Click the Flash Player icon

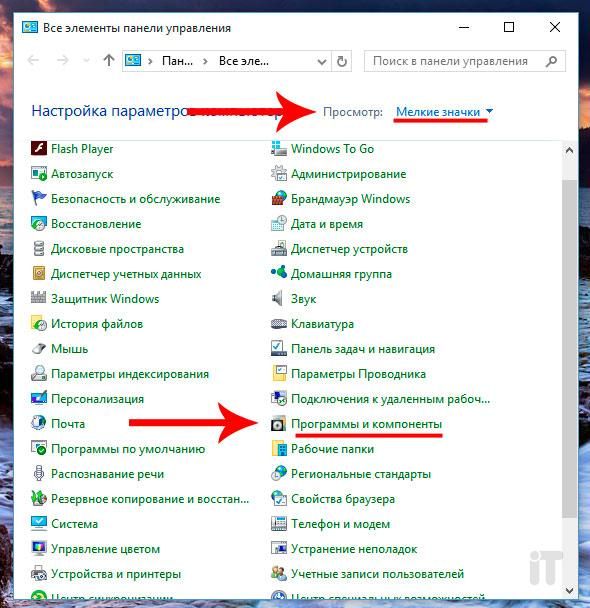click(x=39, y=149)
